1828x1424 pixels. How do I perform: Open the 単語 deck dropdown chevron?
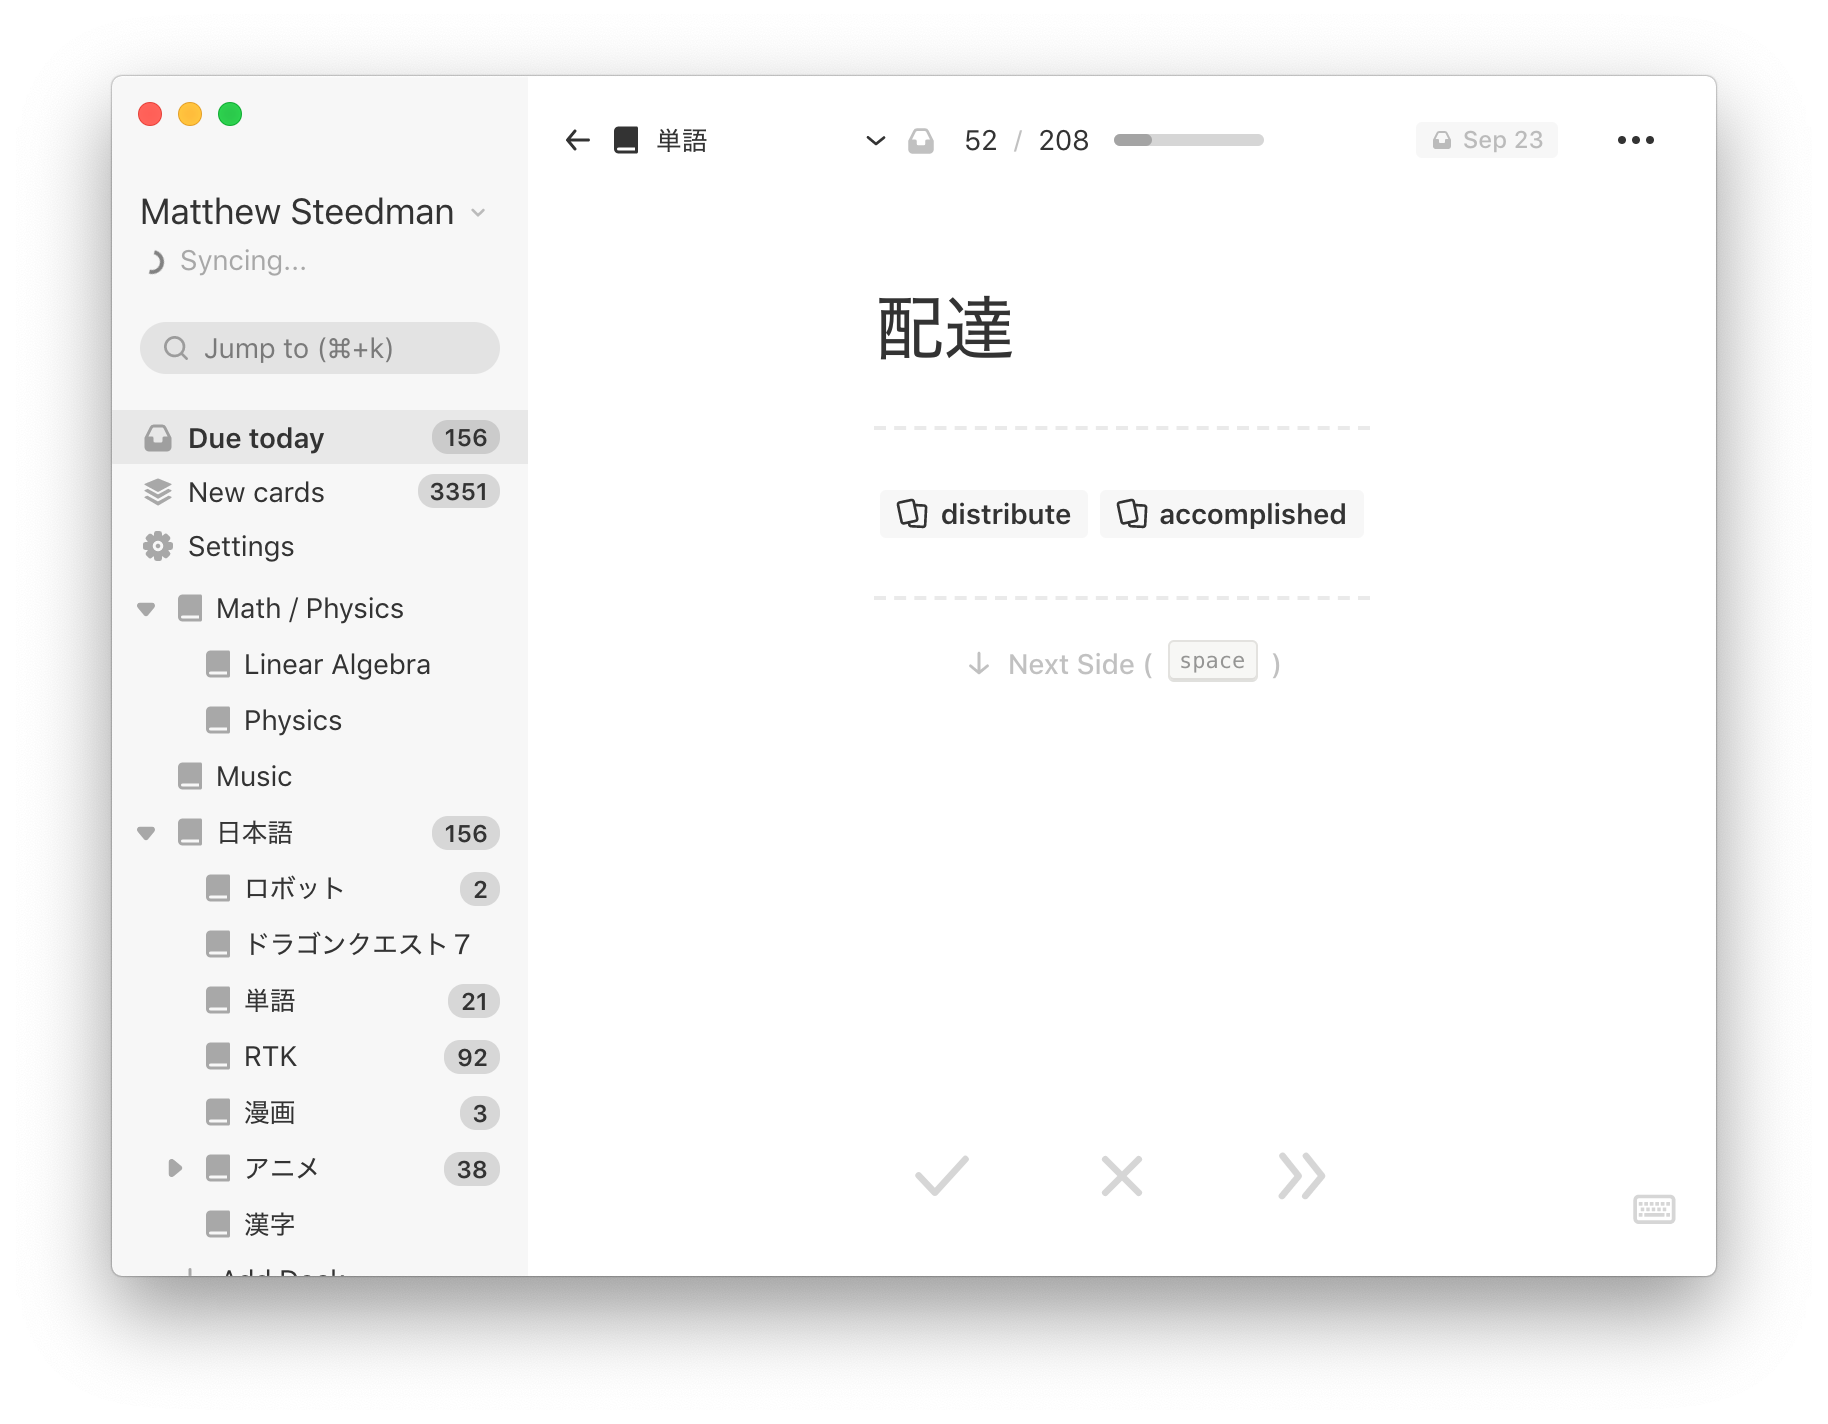[x=876, y=140]
